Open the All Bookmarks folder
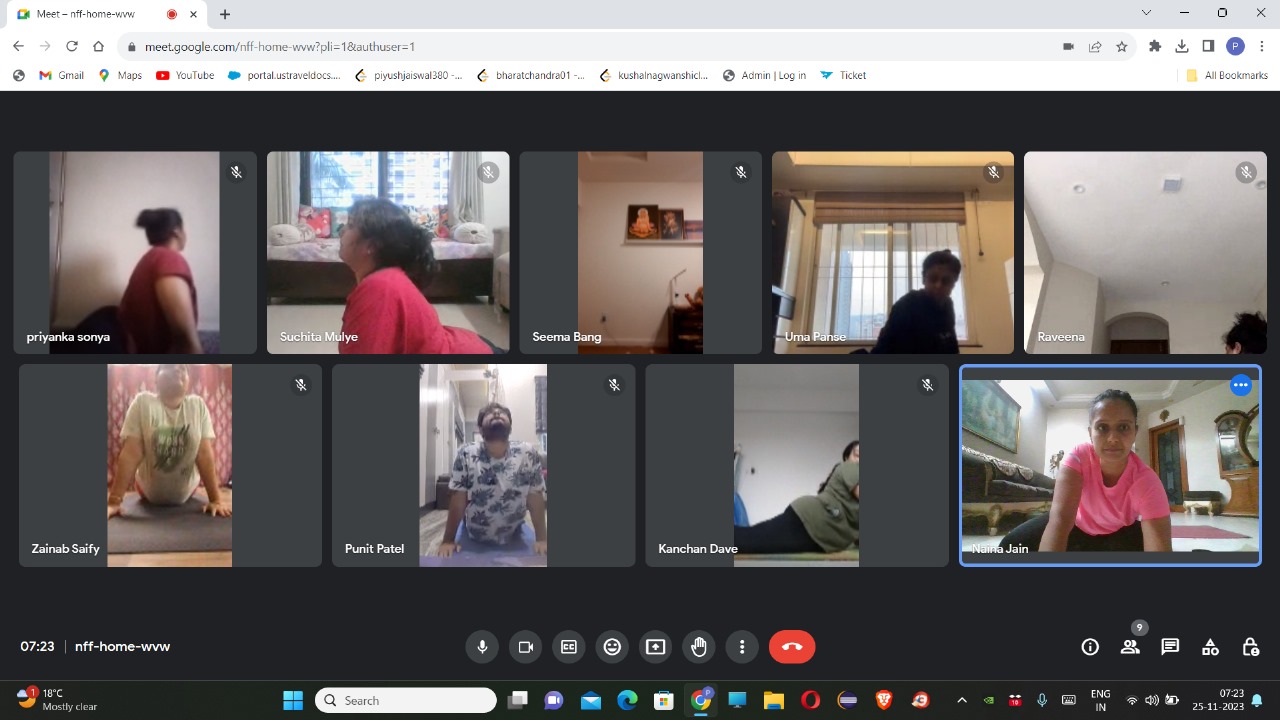 point(1227,75)
